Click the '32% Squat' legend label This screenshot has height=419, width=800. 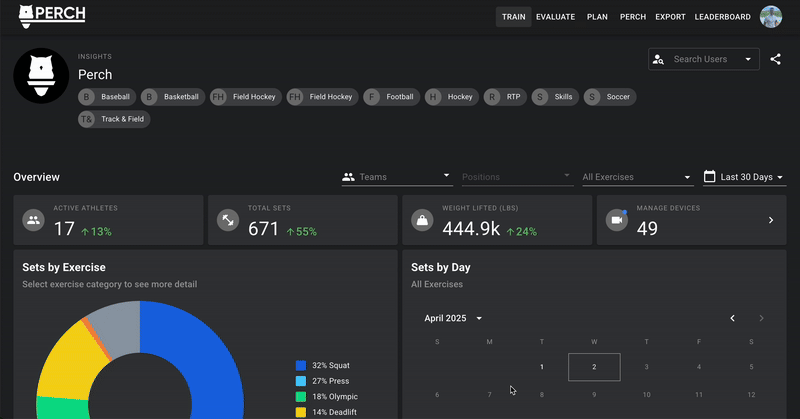(x=331, y=365)
